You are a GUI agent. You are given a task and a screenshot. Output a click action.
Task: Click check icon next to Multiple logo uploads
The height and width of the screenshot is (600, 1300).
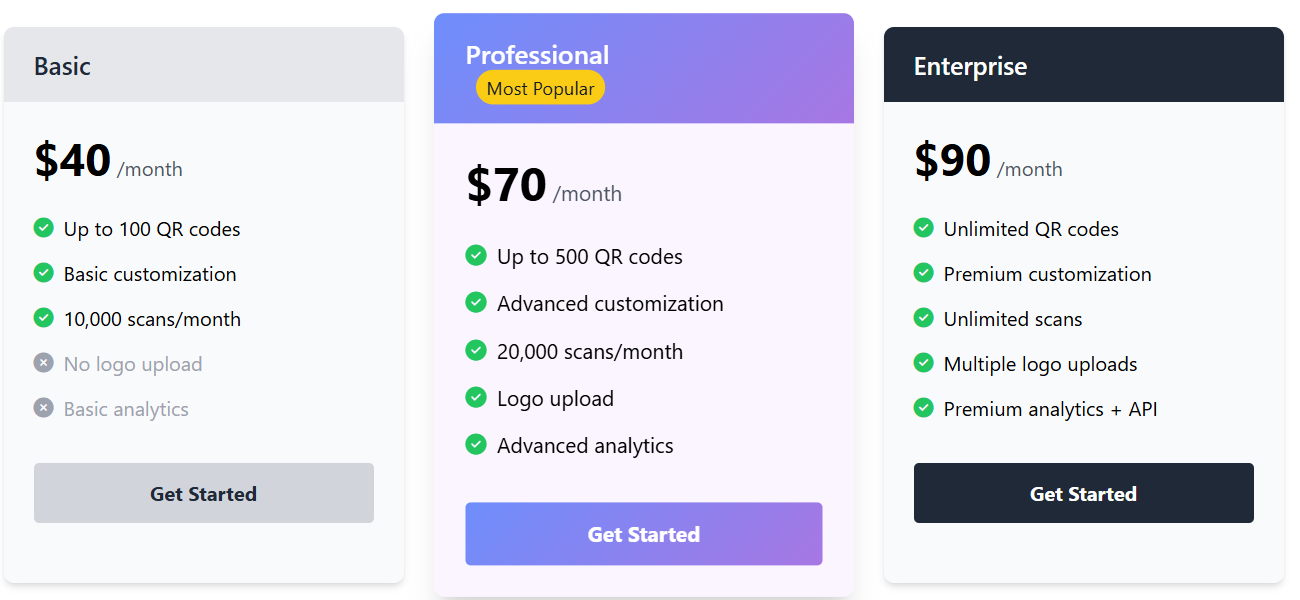tap(924, 363)
